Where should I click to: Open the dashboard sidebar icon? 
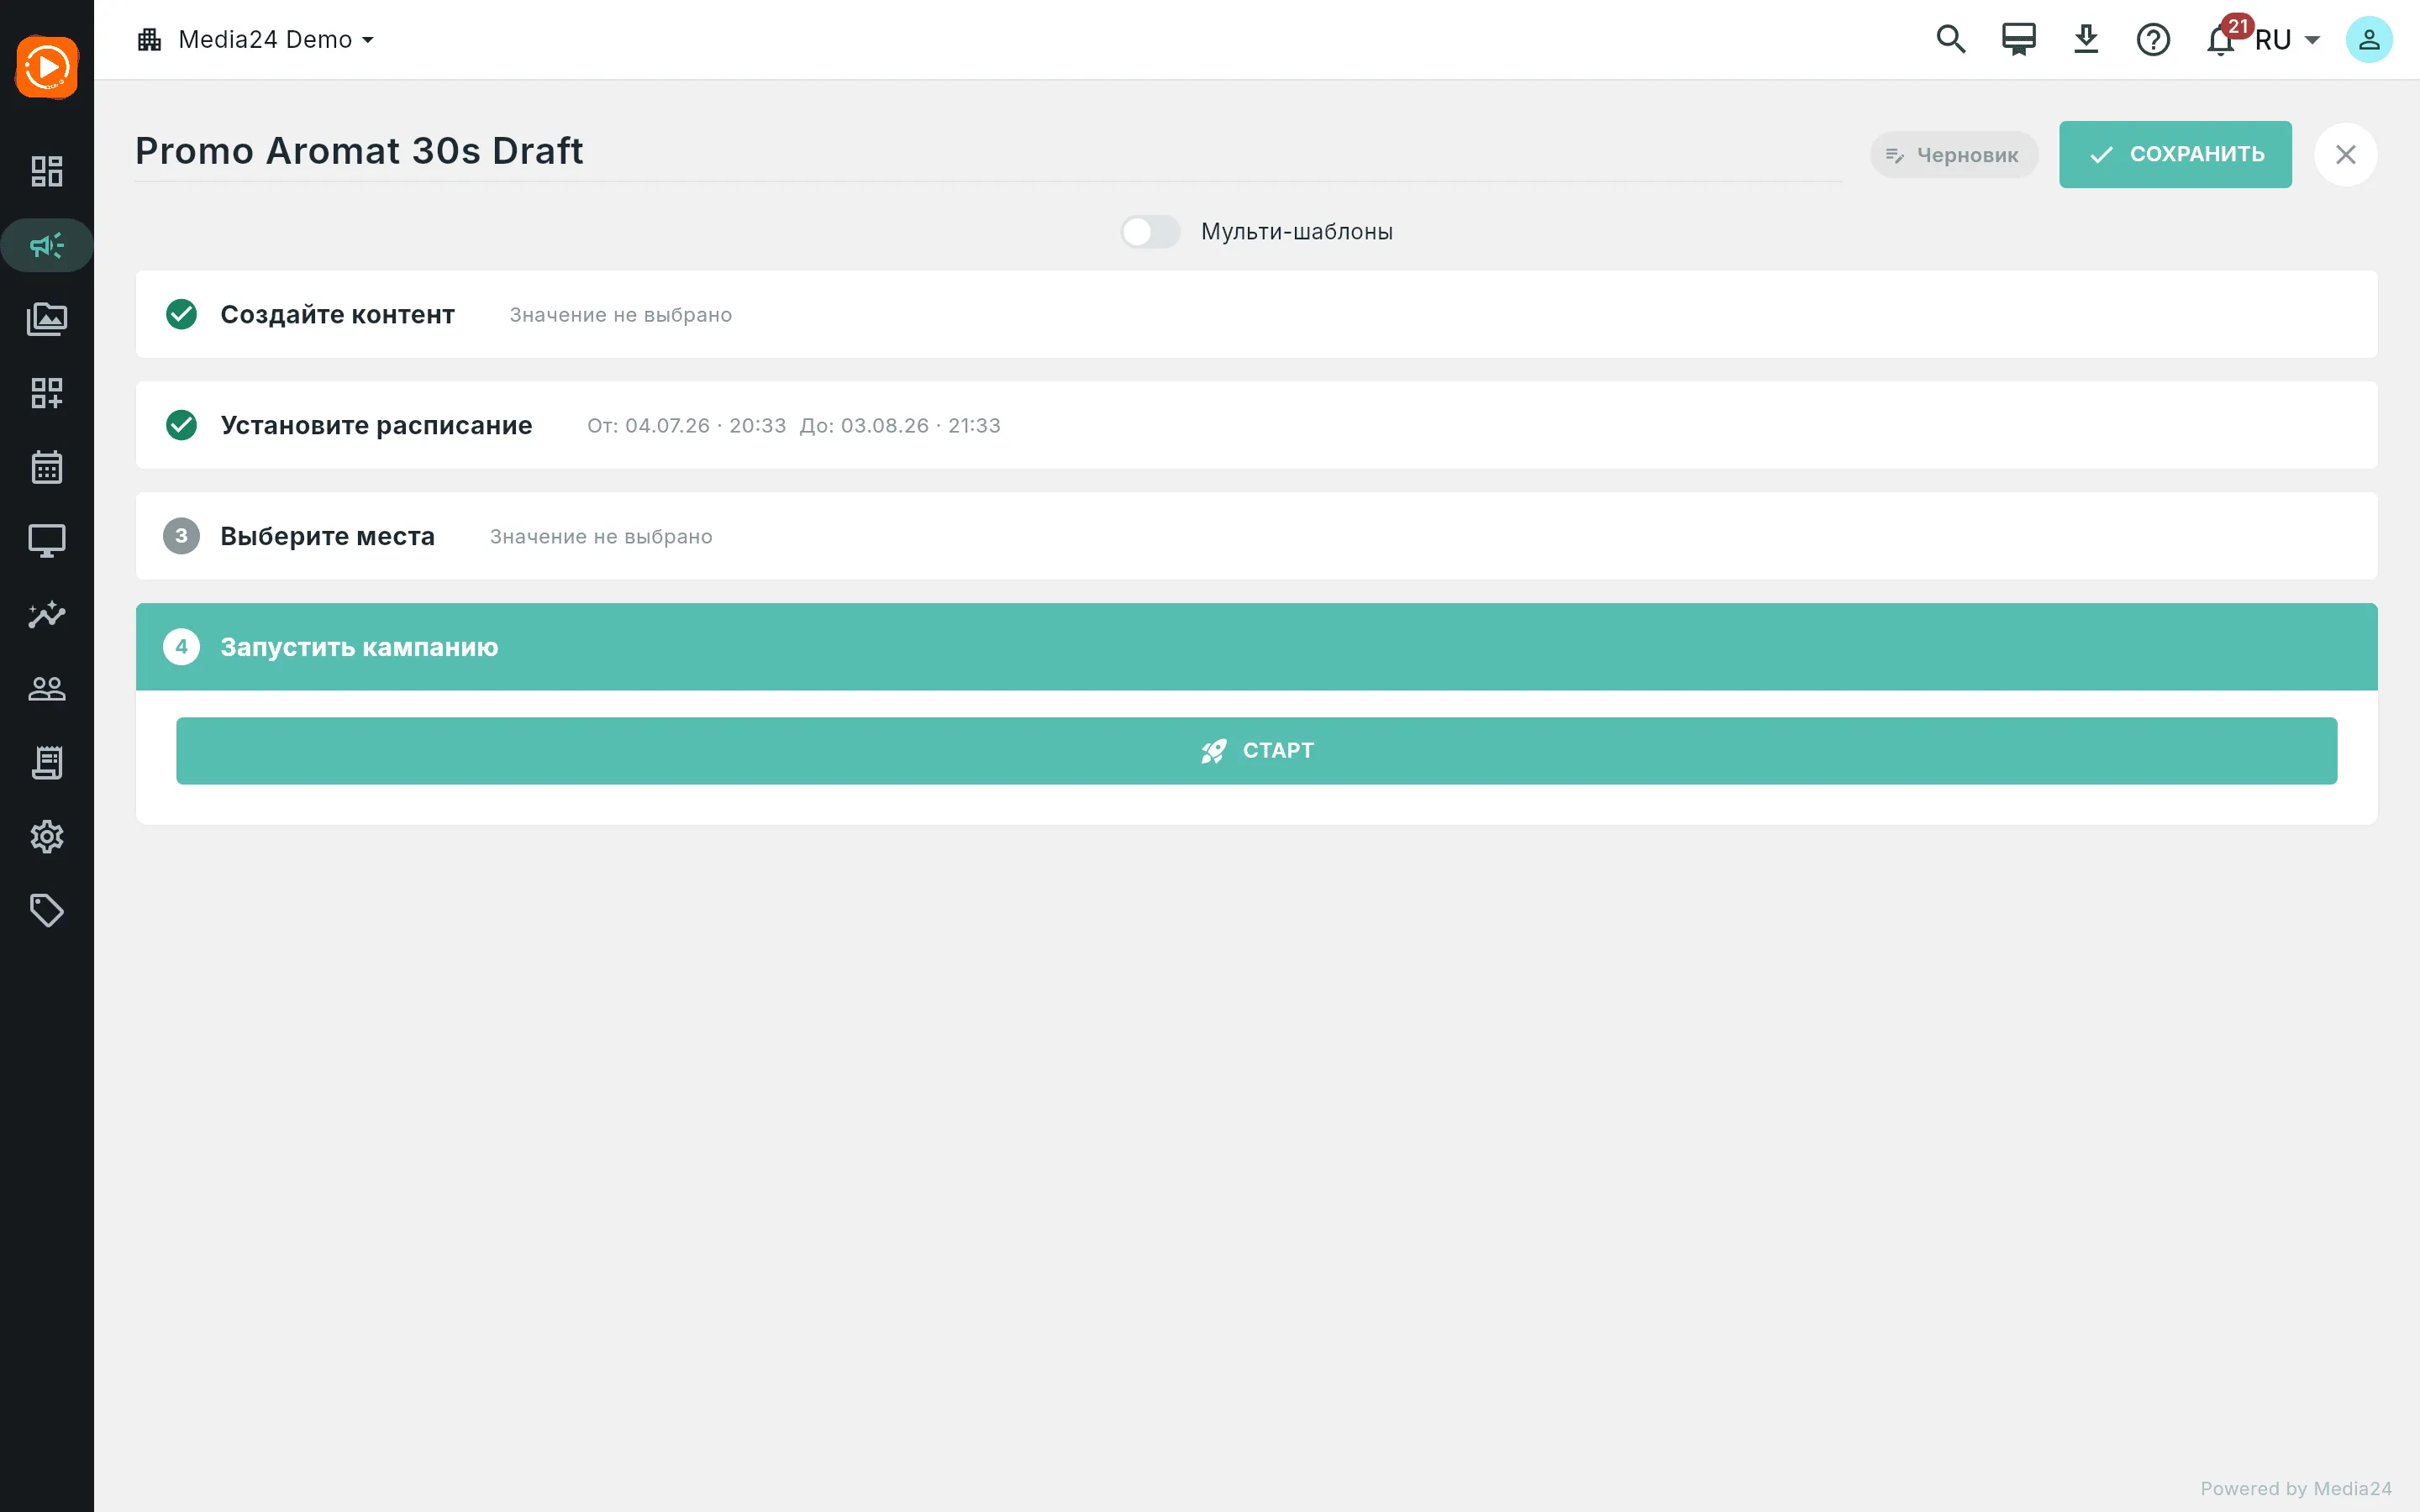[47, 171]
